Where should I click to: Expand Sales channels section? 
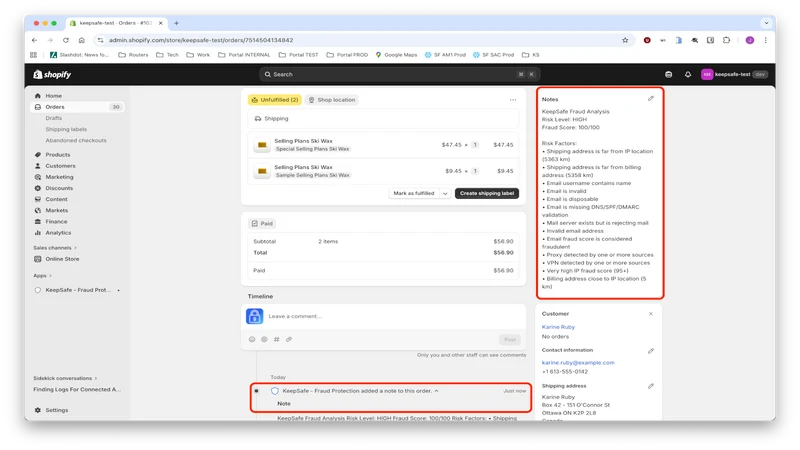[x=55, y=247]
